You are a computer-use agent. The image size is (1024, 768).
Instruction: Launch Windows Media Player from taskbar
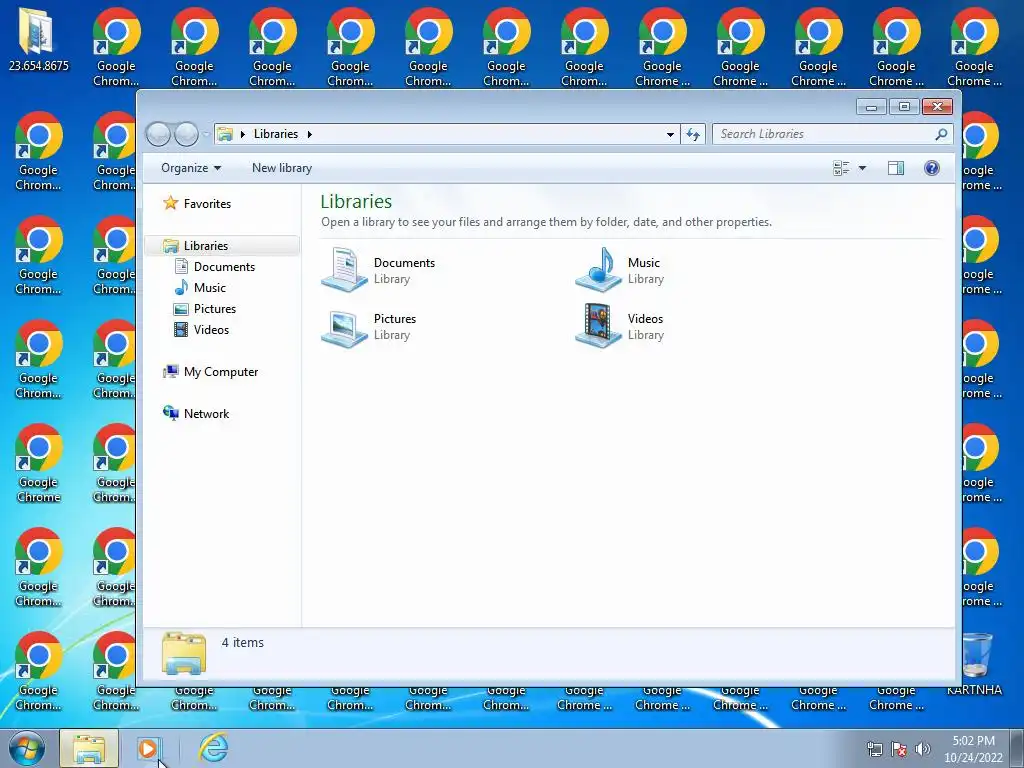[148, 748]
